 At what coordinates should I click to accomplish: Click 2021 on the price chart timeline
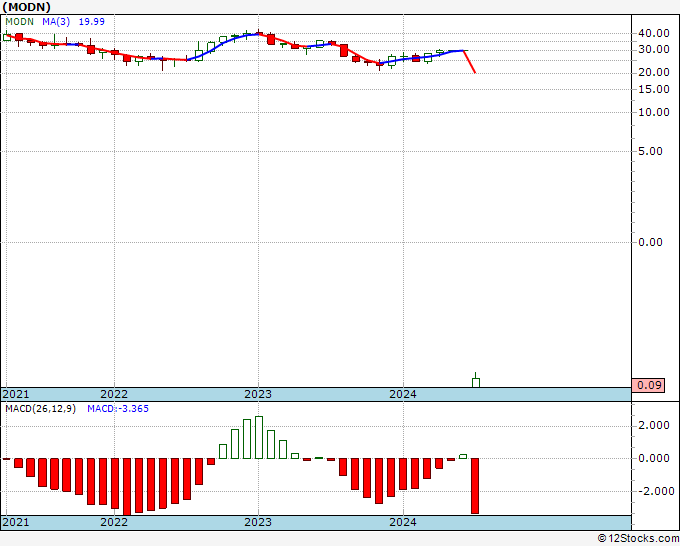tap(16, 394)
